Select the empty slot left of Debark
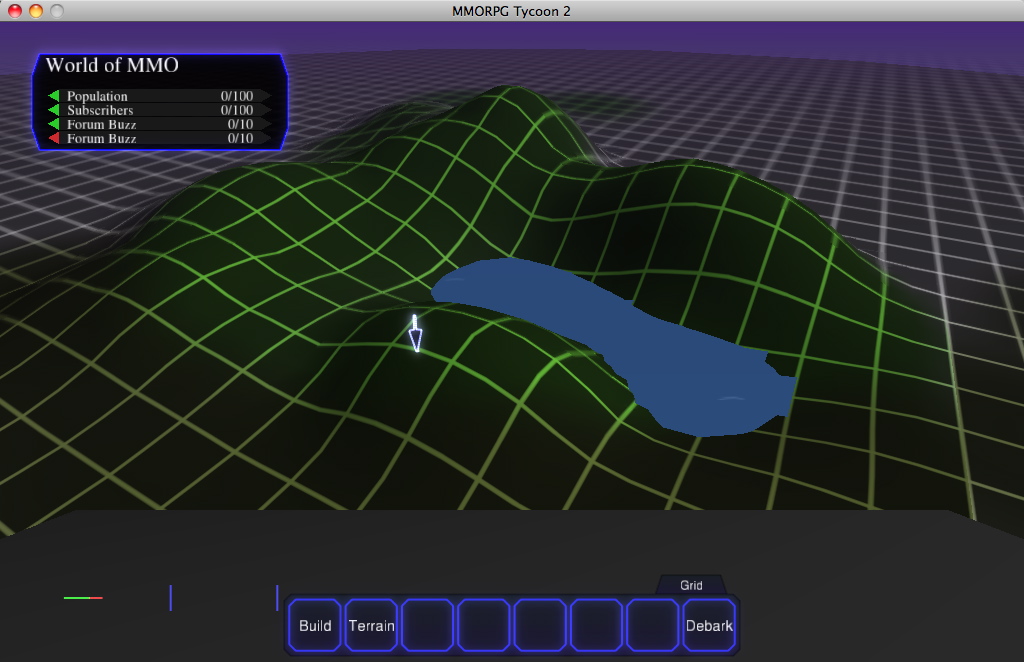 [x=653, y=625]
